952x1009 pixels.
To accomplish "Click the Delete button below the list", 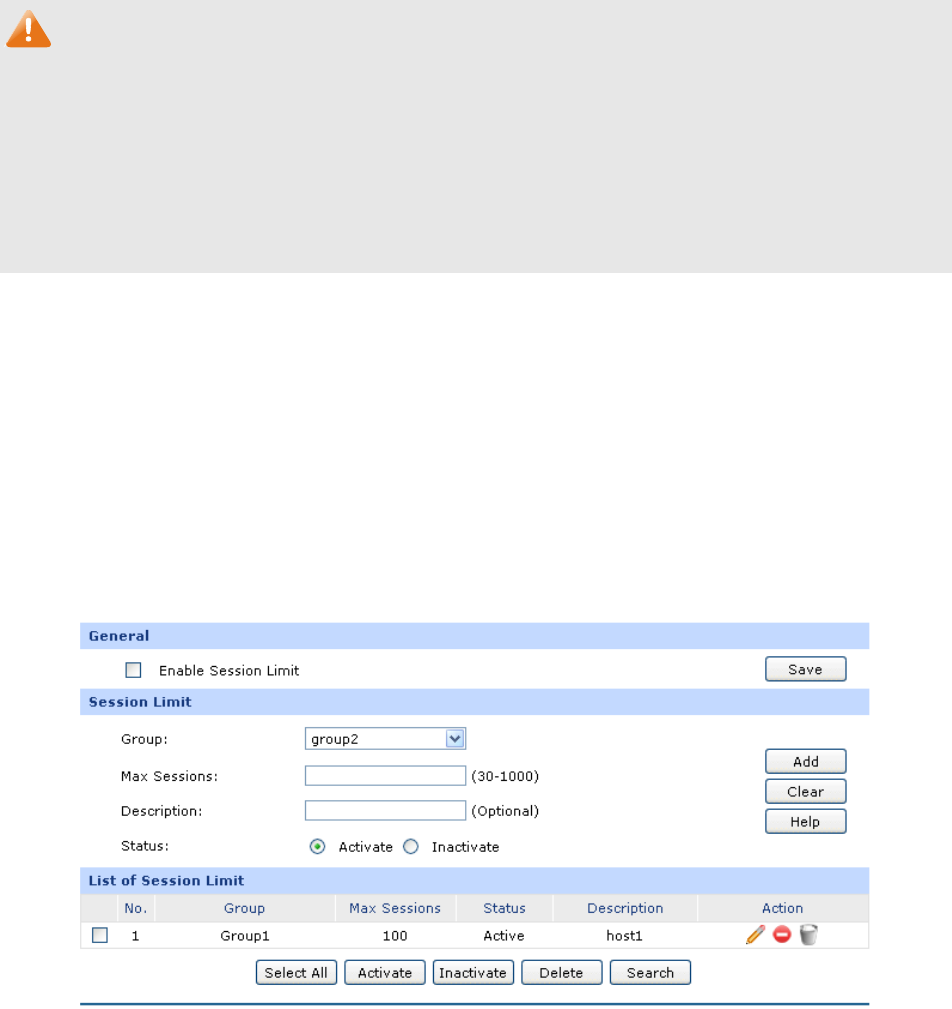I will 561,972.
